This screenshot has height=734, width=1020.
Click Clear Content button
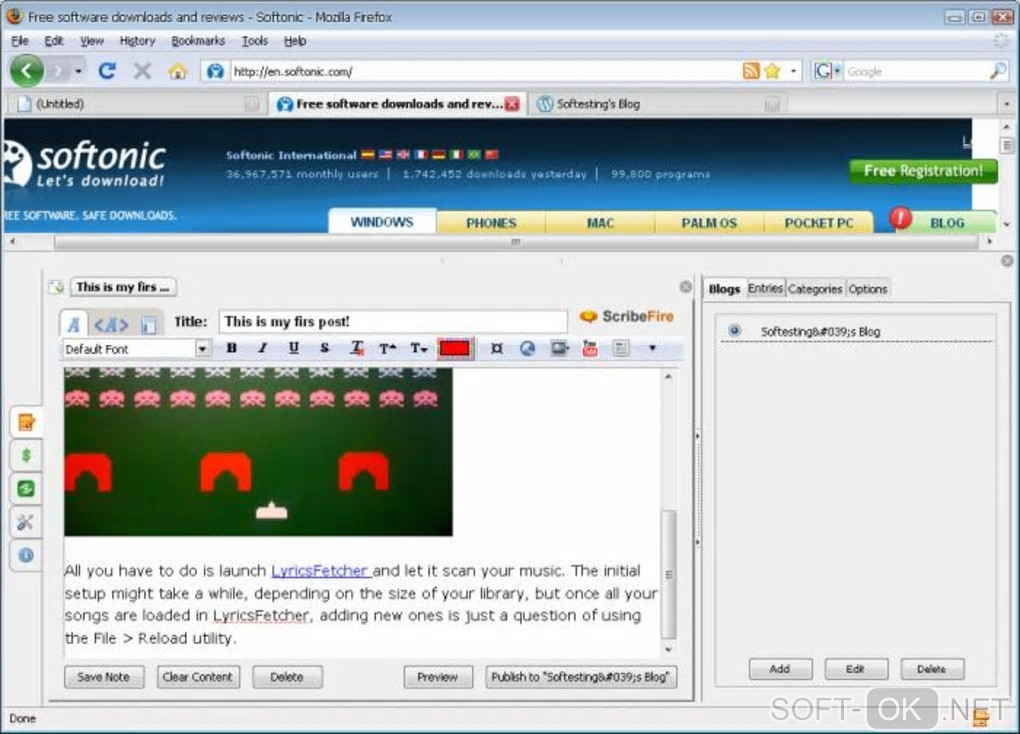198,677
